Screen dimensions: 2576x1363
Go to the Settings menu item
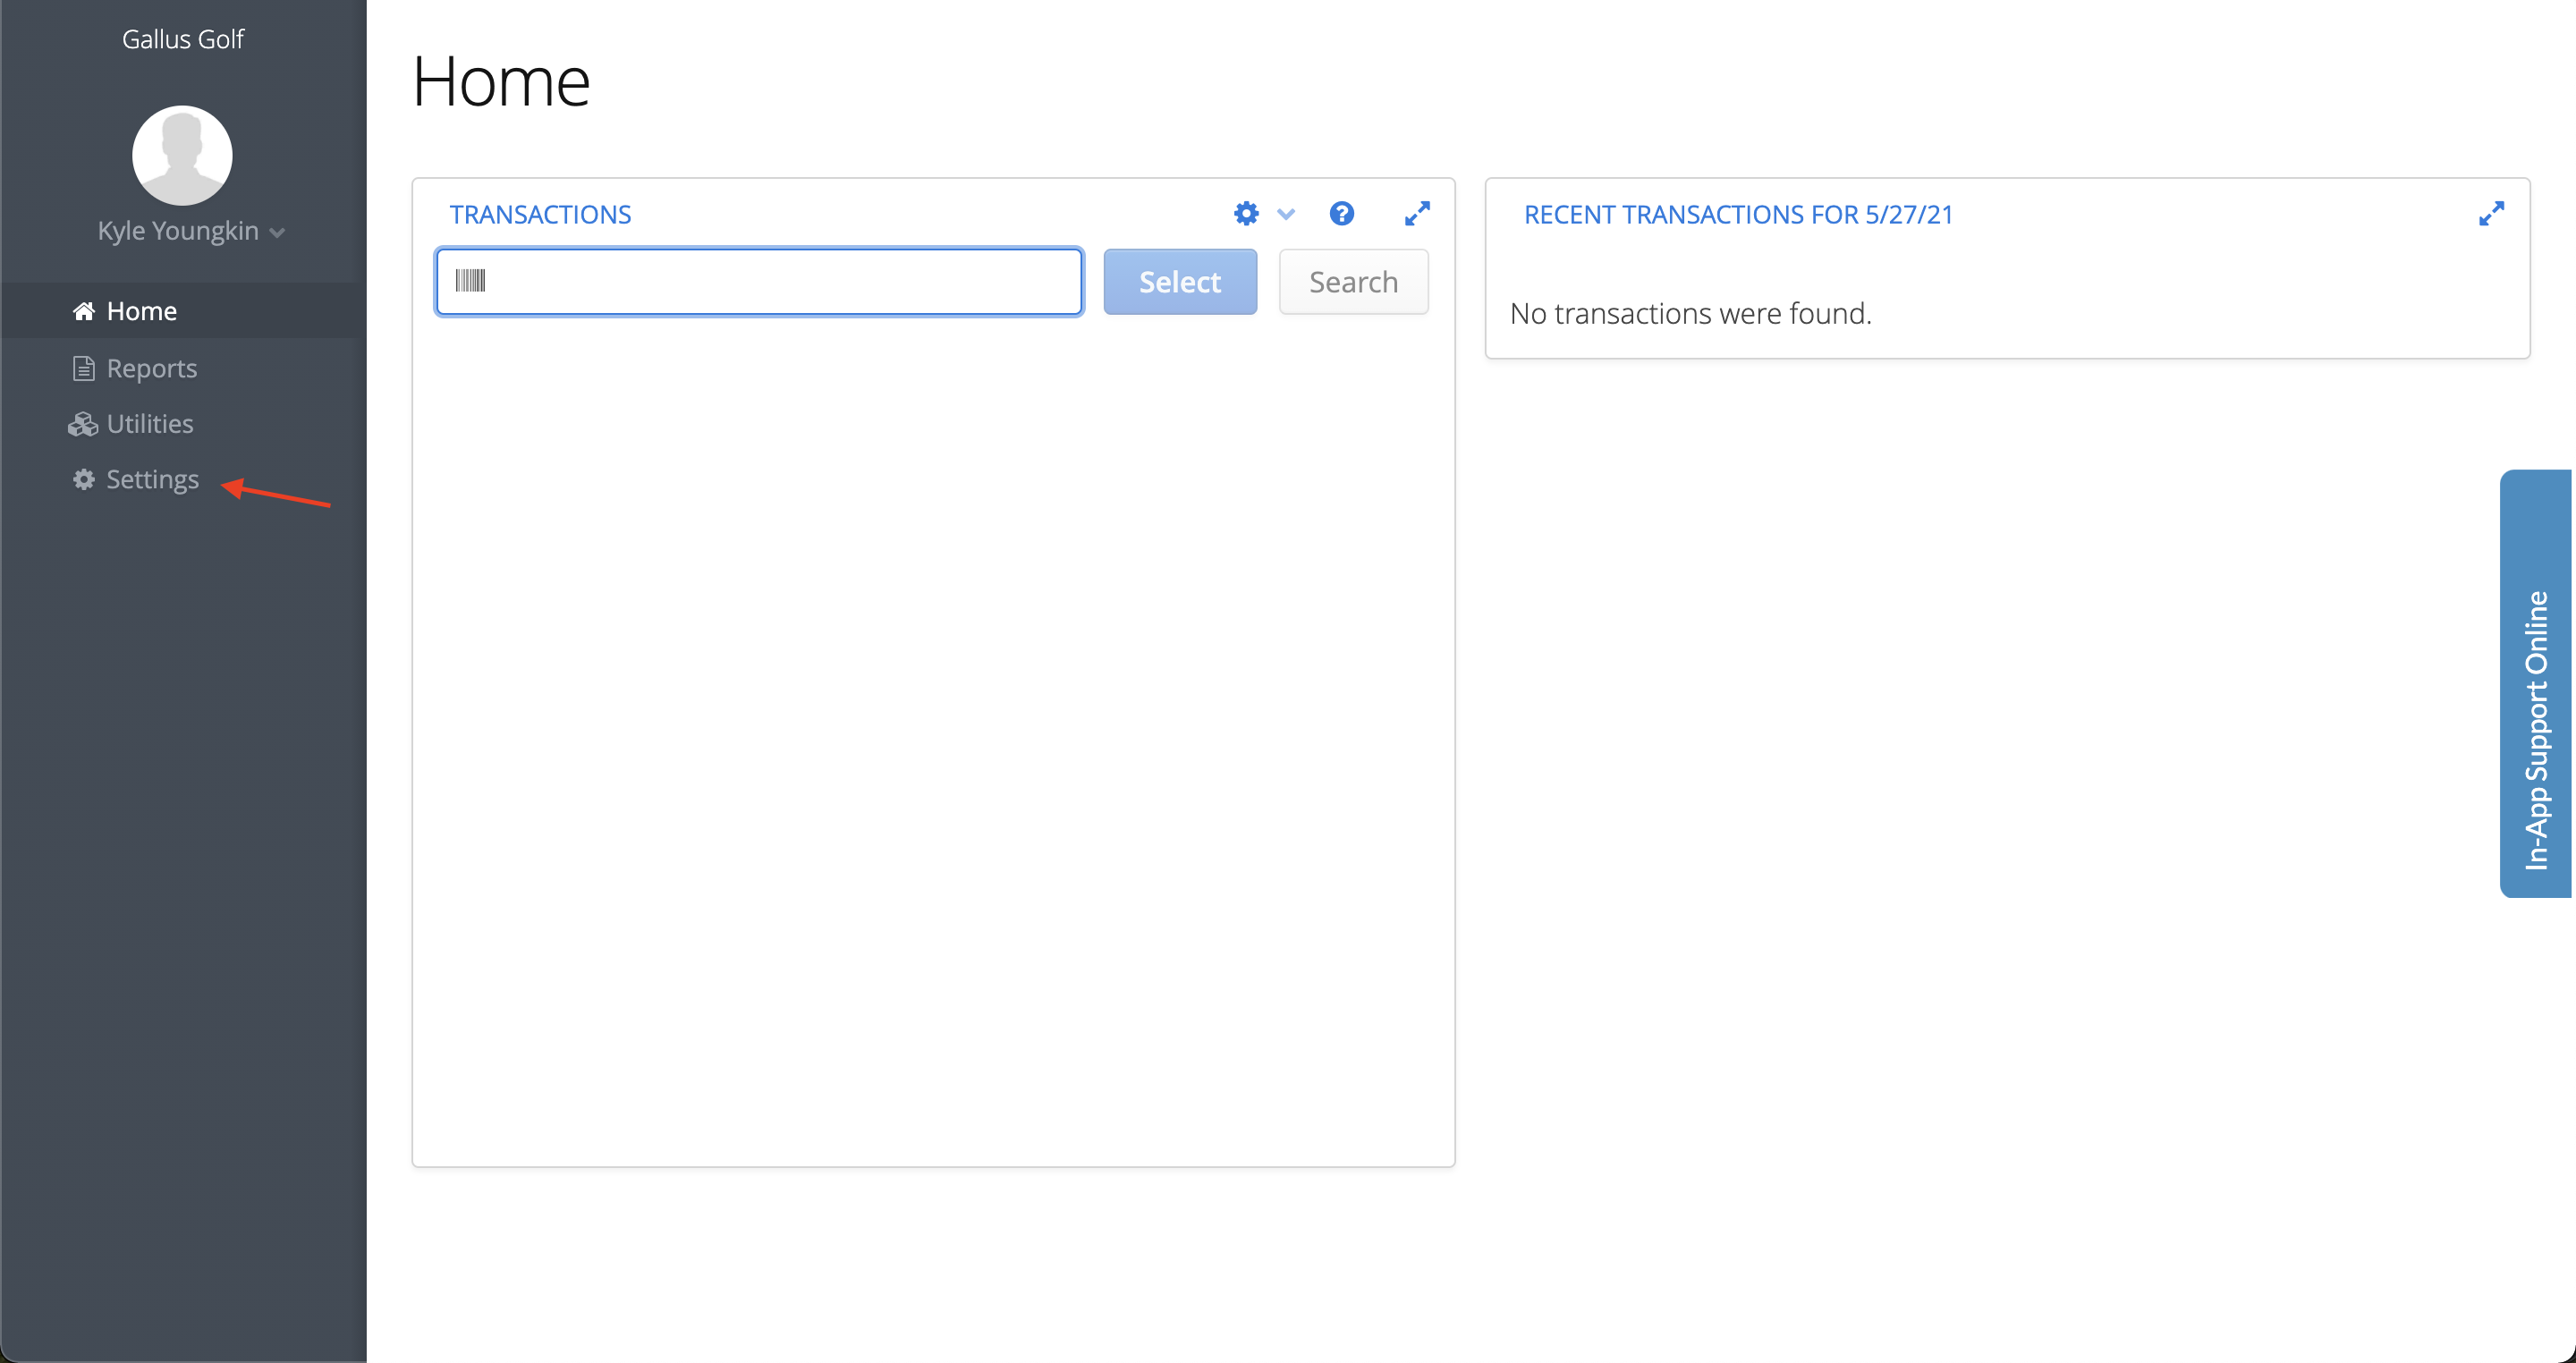152,479
